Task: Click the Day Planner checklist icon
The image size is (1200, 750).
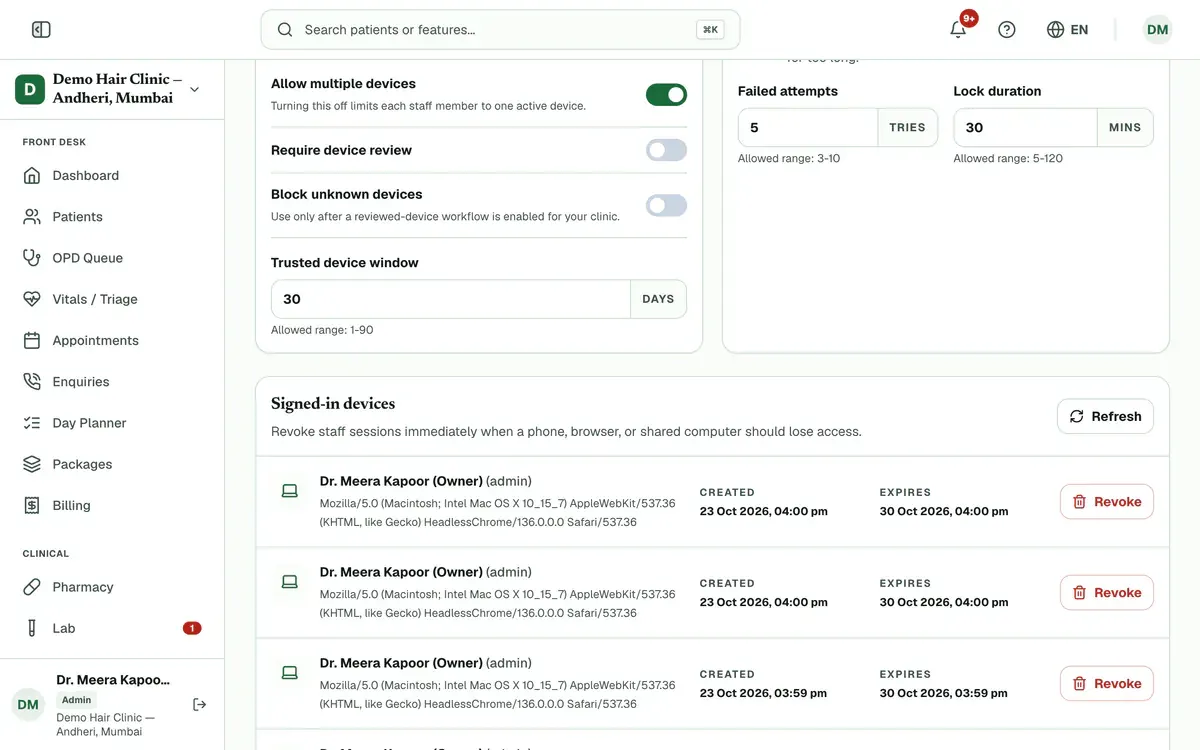Action: [32, 423]
